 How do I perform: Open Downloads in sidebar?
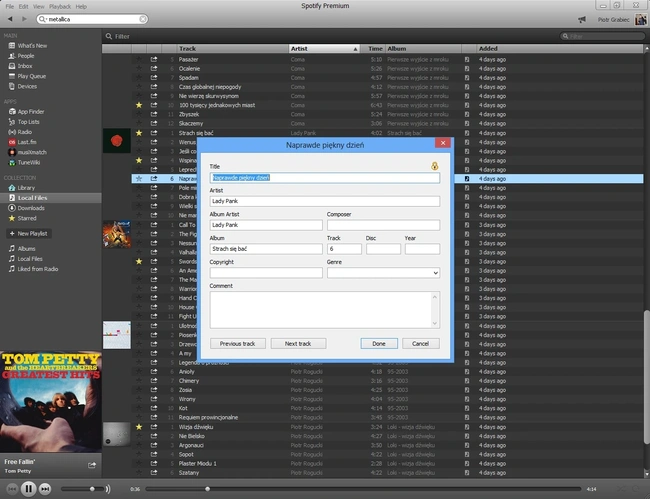[x=27, y=208]
